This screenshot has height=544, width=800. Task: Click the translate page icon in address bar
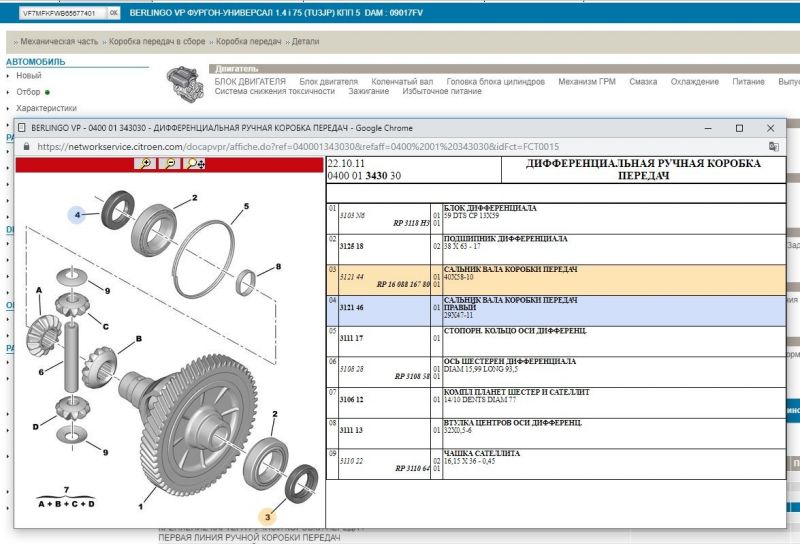(773, 146)
